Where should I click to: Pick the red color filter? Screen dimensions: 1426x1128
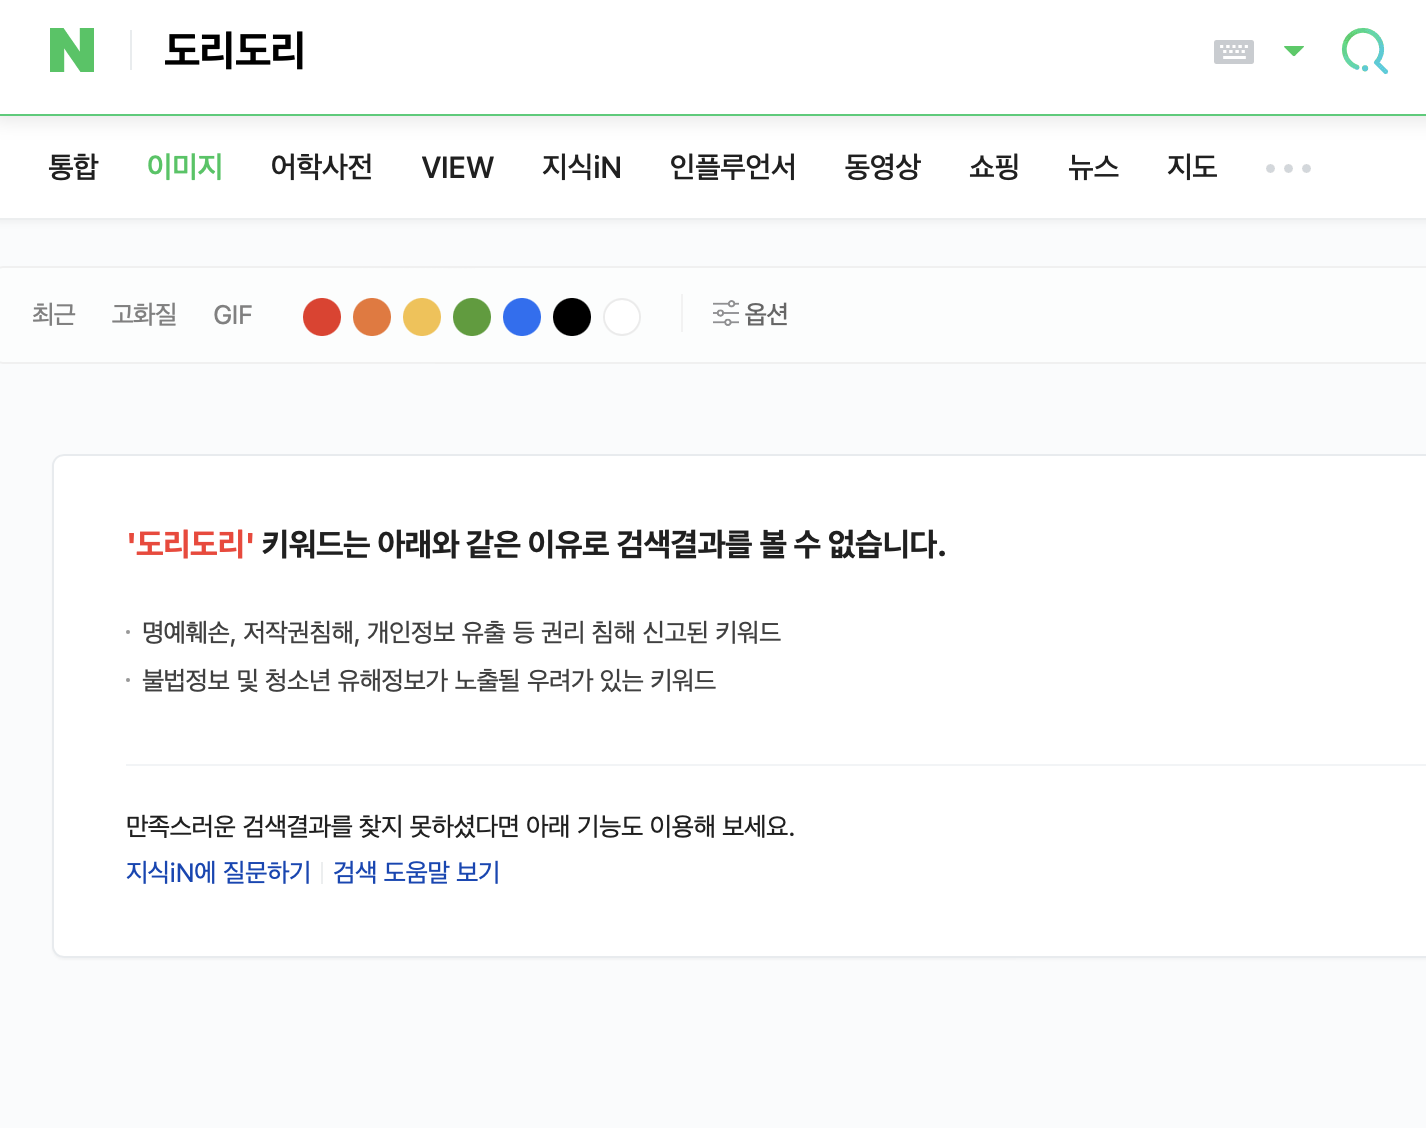322,317
